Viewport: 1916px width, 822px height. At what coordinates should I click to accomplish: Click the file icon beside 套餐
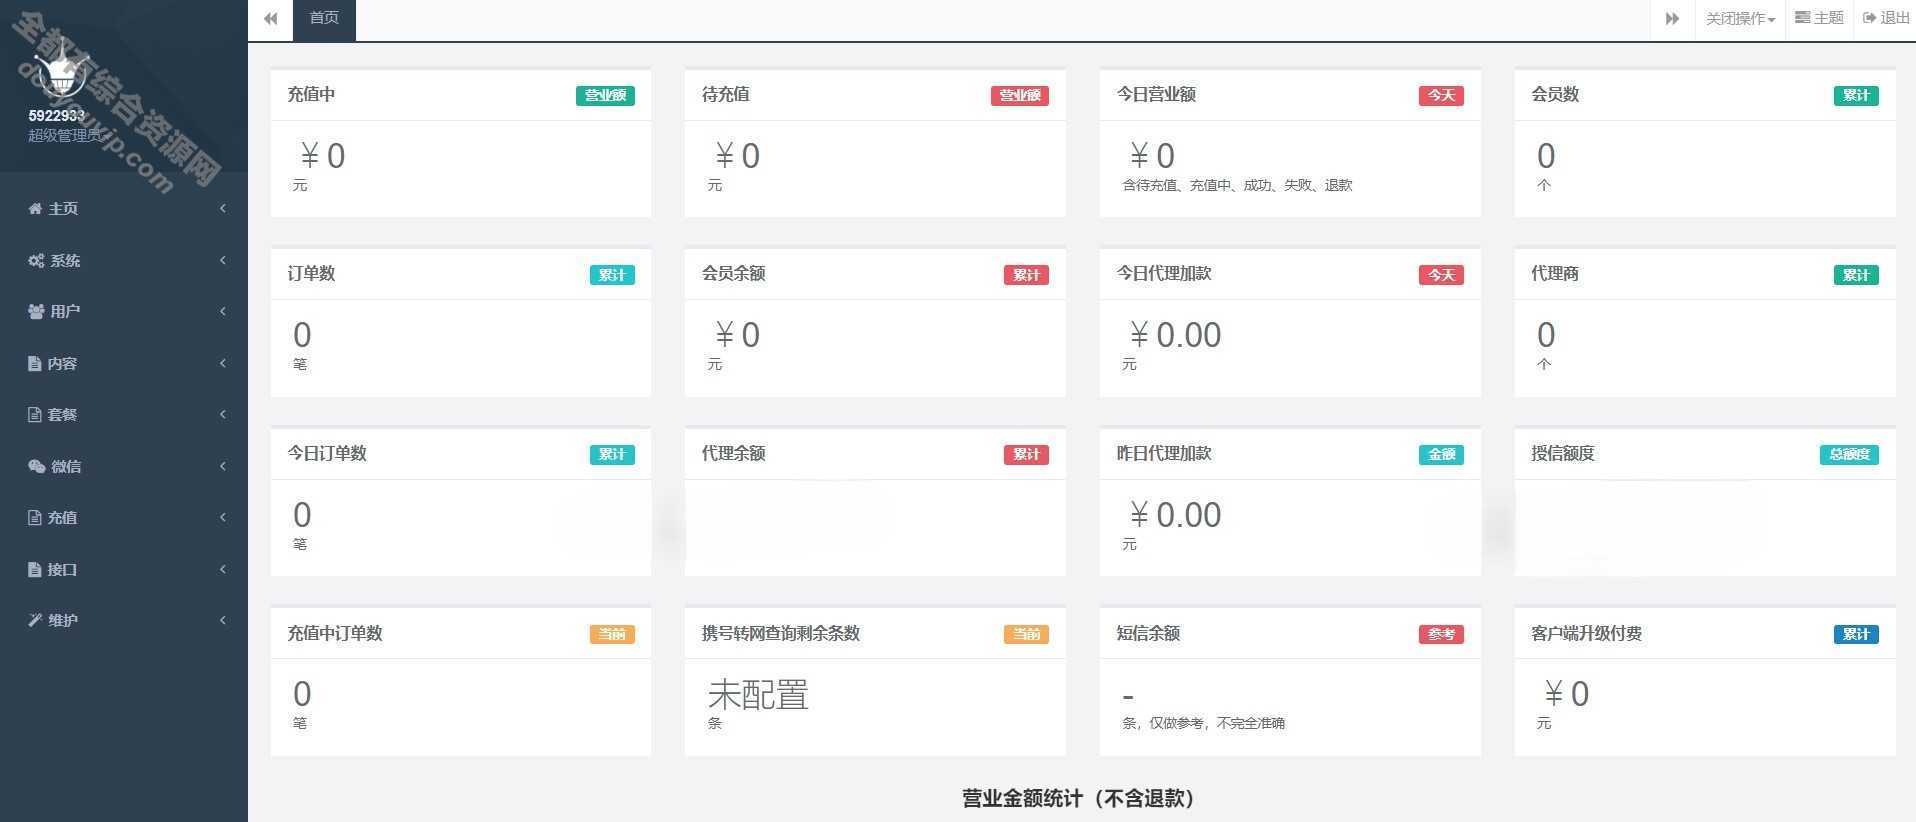click(x=34, y=414)
